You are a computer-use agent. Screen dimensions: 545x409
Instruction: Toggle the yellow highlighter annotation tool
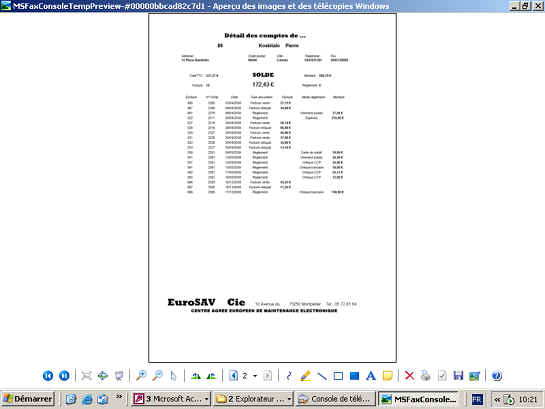305,376
